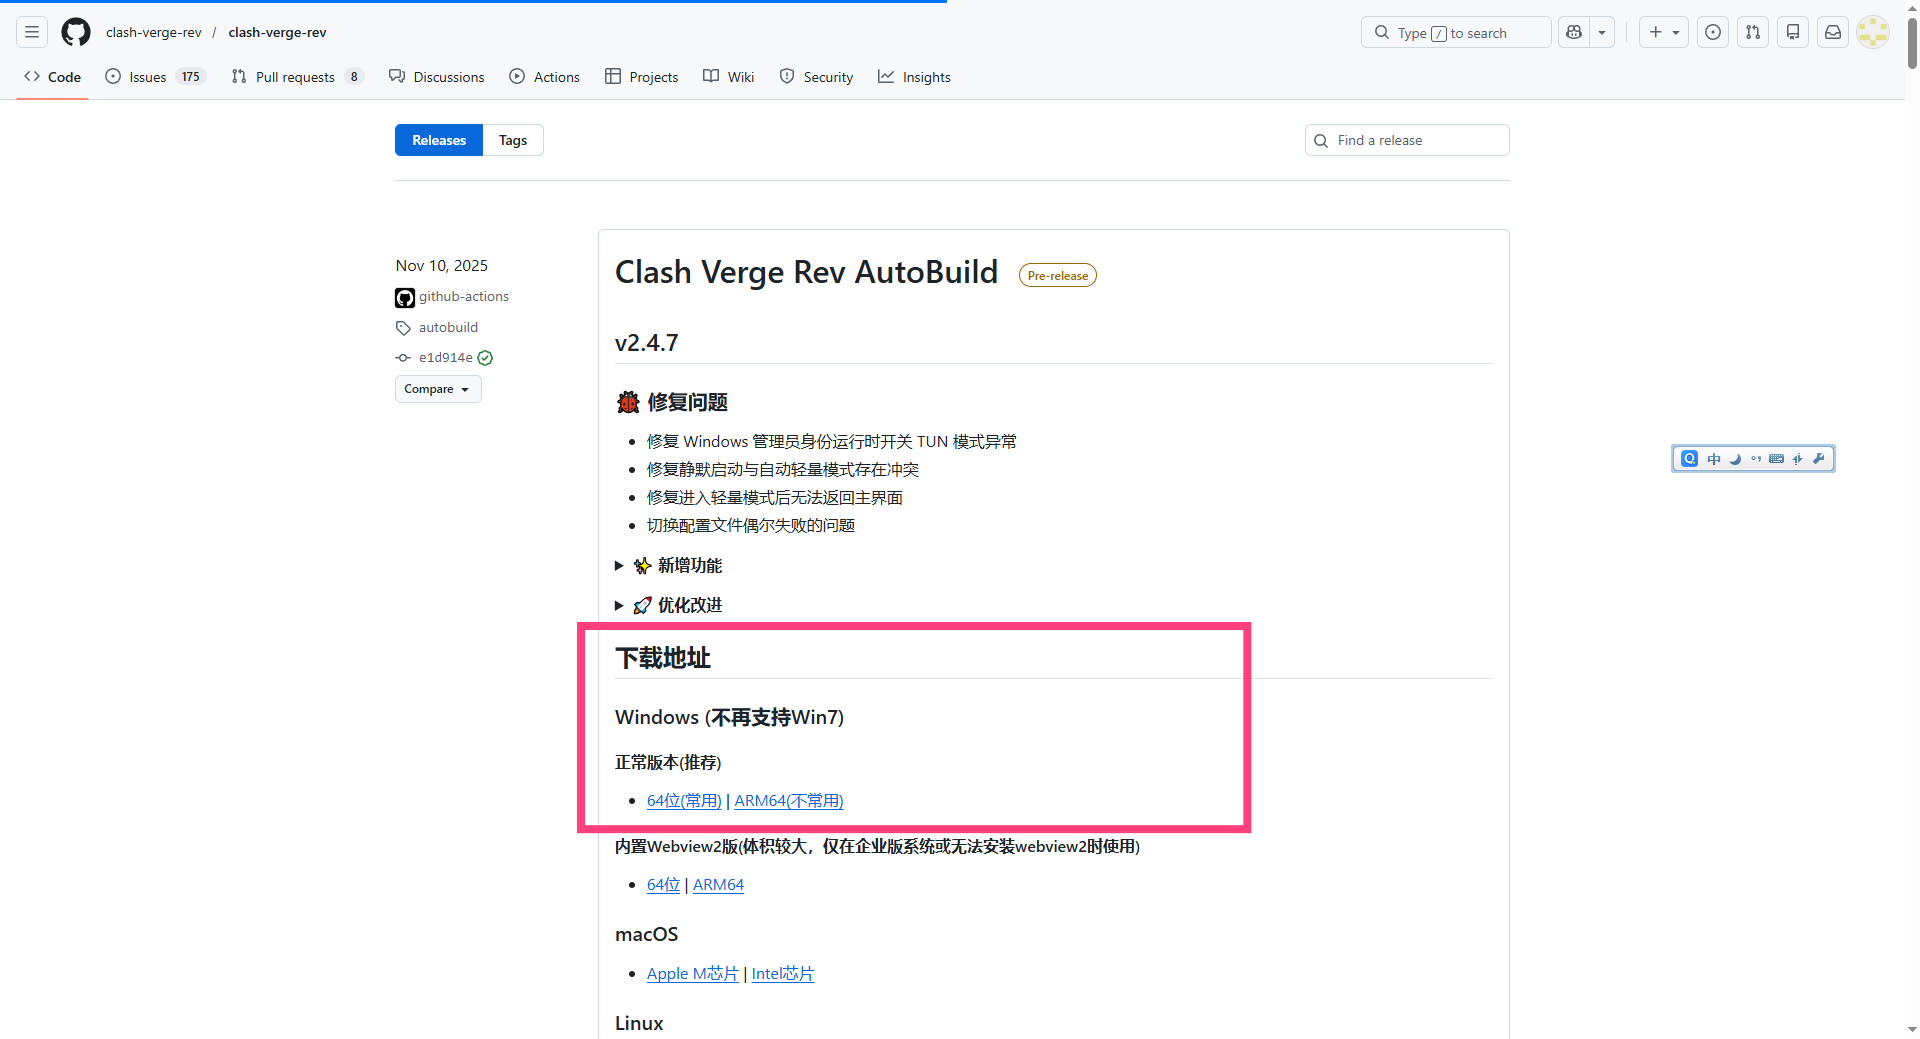
Task: Open the repository navigation hamburger menu
Action: [31, 32]
